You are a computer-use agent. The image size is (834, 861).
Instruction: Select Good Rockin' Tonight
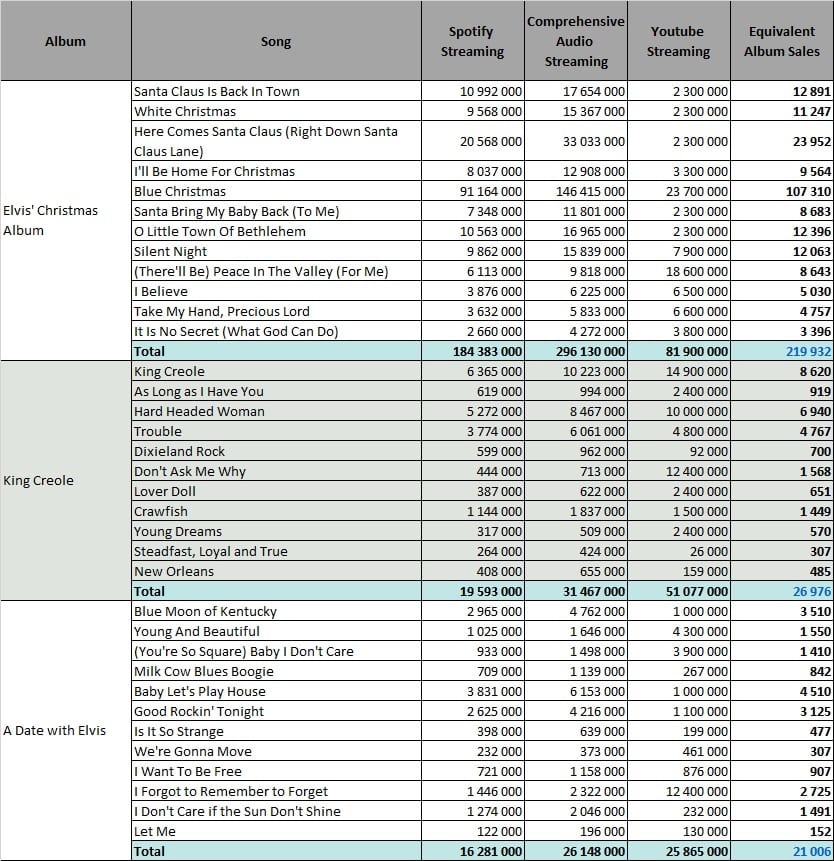[276, 711]
